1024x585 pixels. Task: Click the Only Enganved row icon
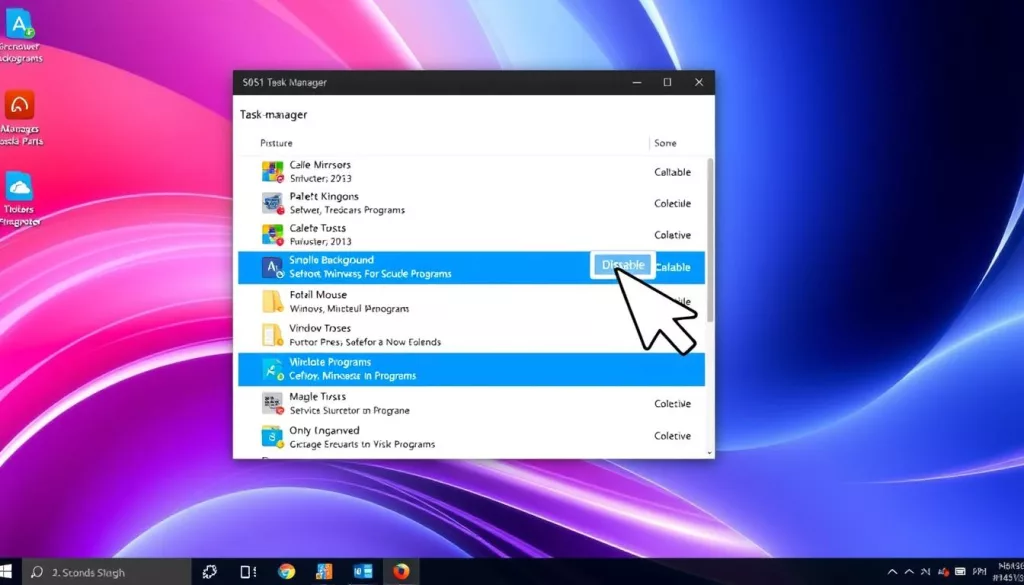pos(272,437)
